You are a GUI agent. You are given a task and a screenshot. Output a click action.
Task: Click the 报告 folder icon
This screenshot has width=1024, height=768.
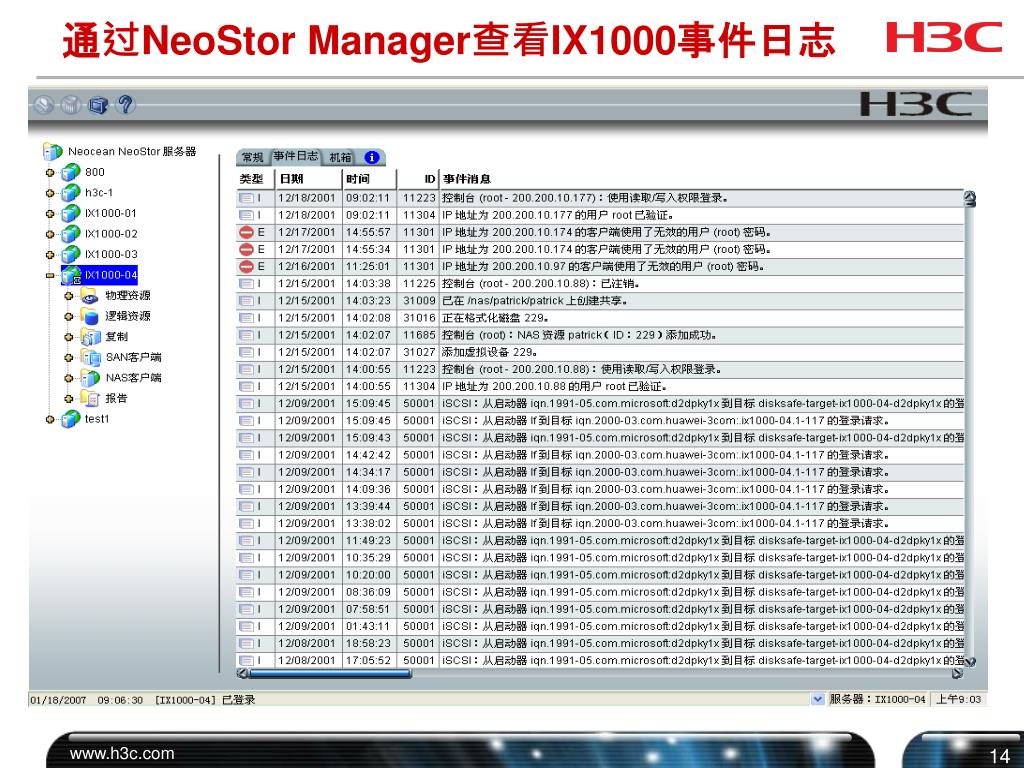(90, 398)
